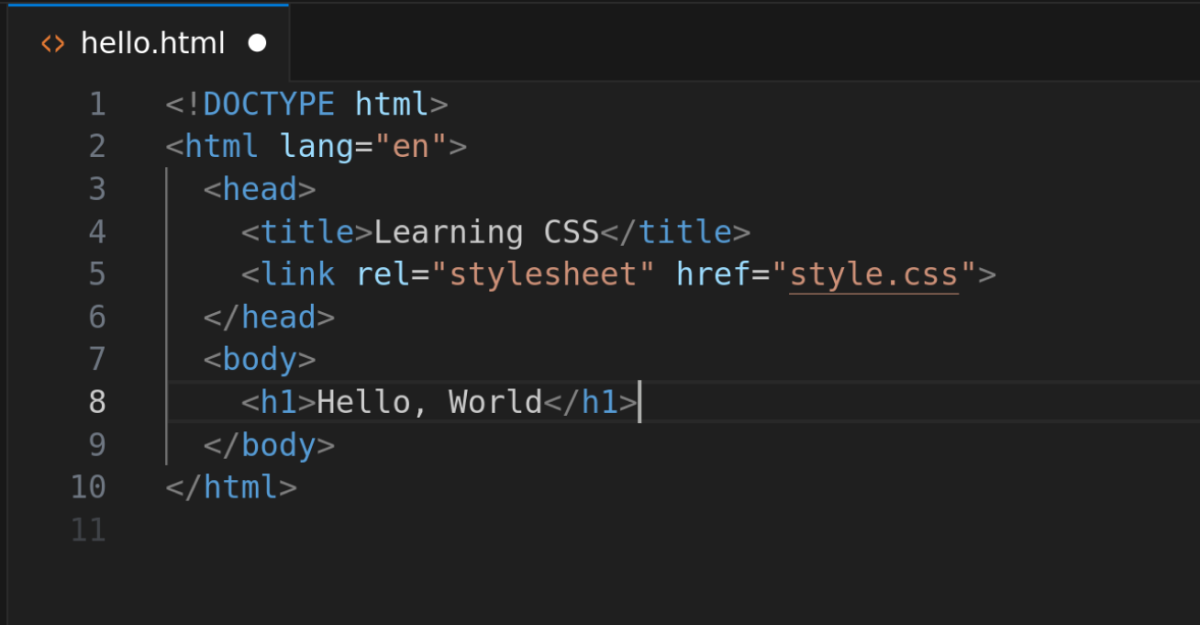Image resolution: width=1200 pixels, height=625 pixels.
Task: Click the indentation guide beside the body element
Action: tap(167, 359)
